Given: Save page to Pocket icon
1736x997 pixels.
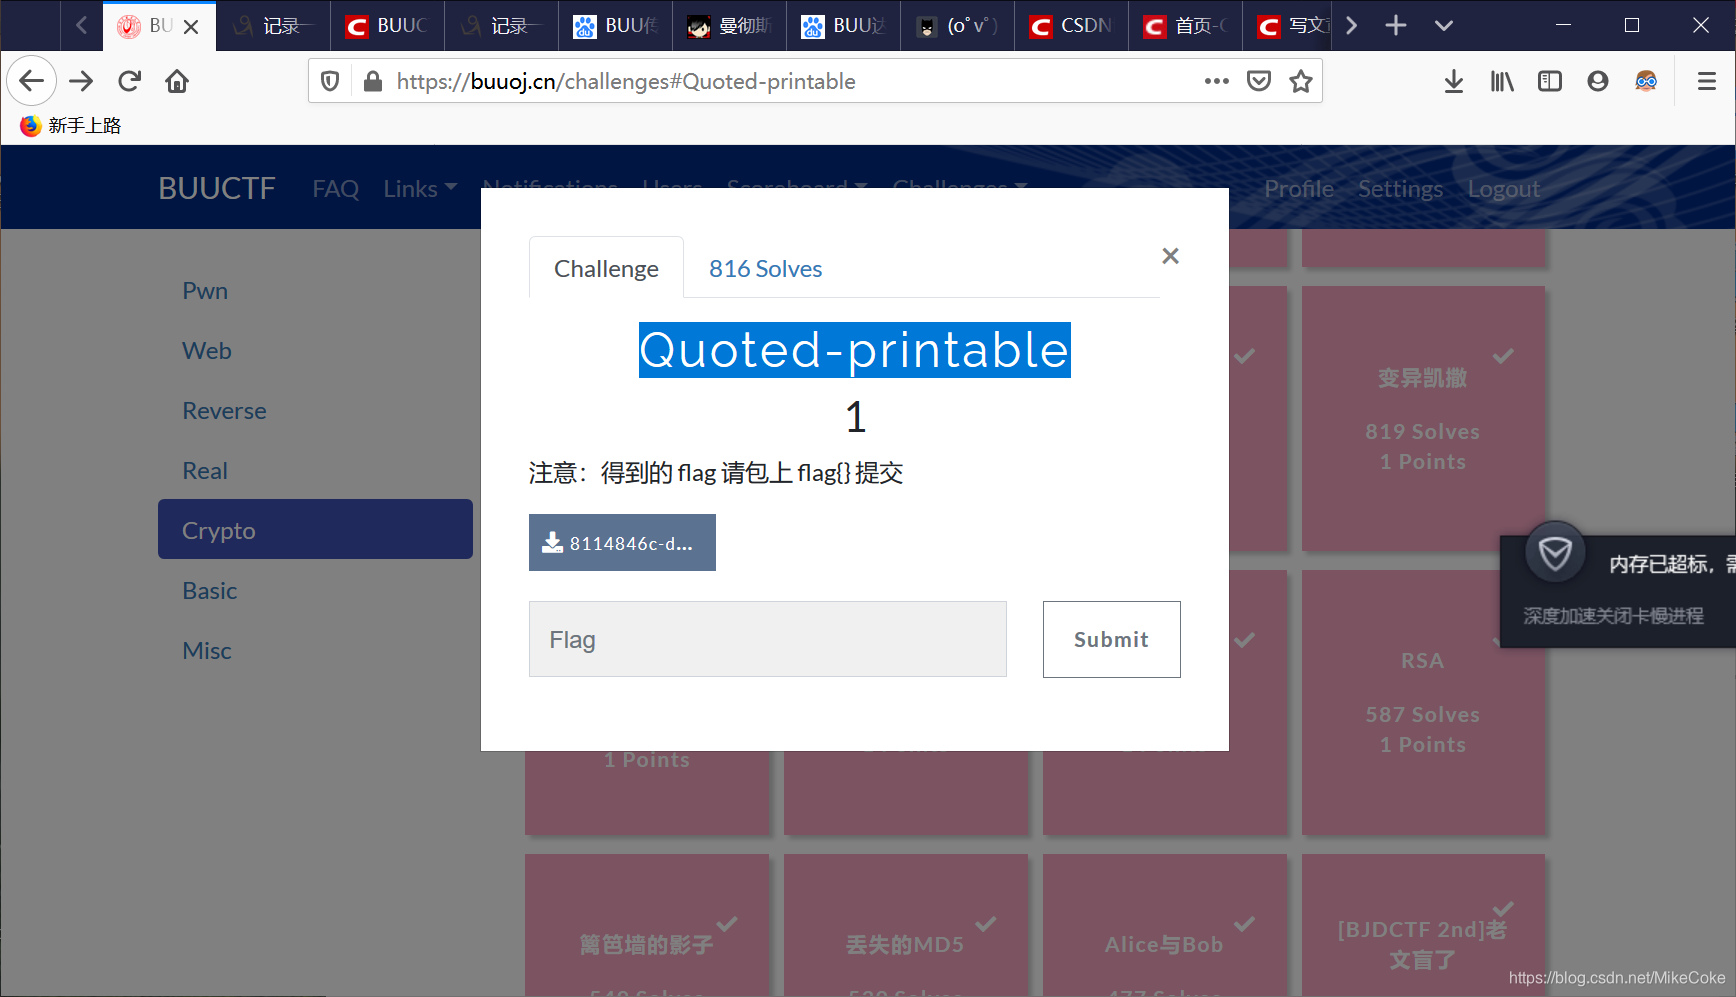Looking at the screenshot, I should coord(1259,81).
